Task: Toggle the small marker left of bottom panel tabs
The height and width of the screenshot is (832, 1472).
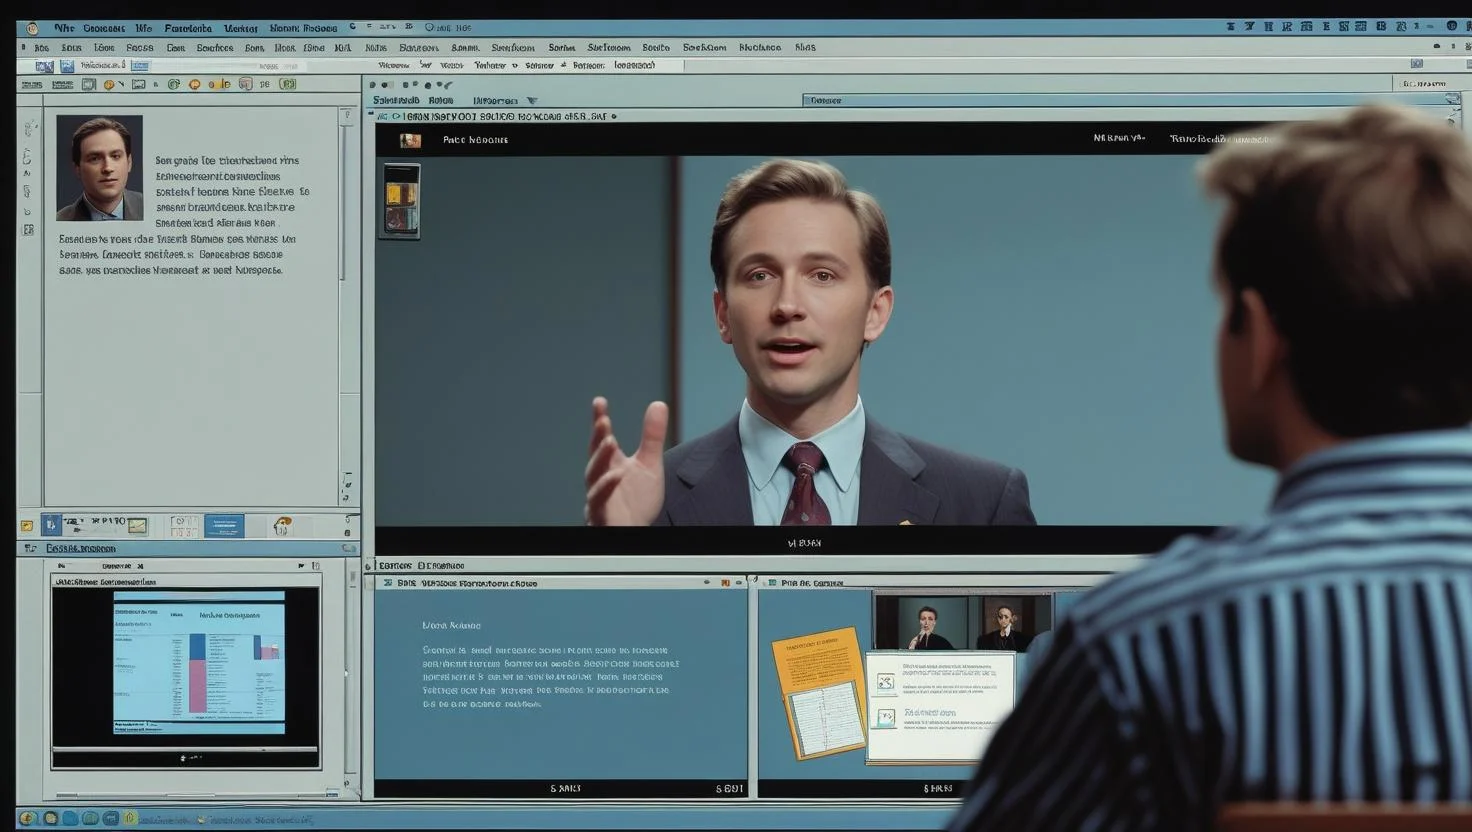Action: point(368,566)
